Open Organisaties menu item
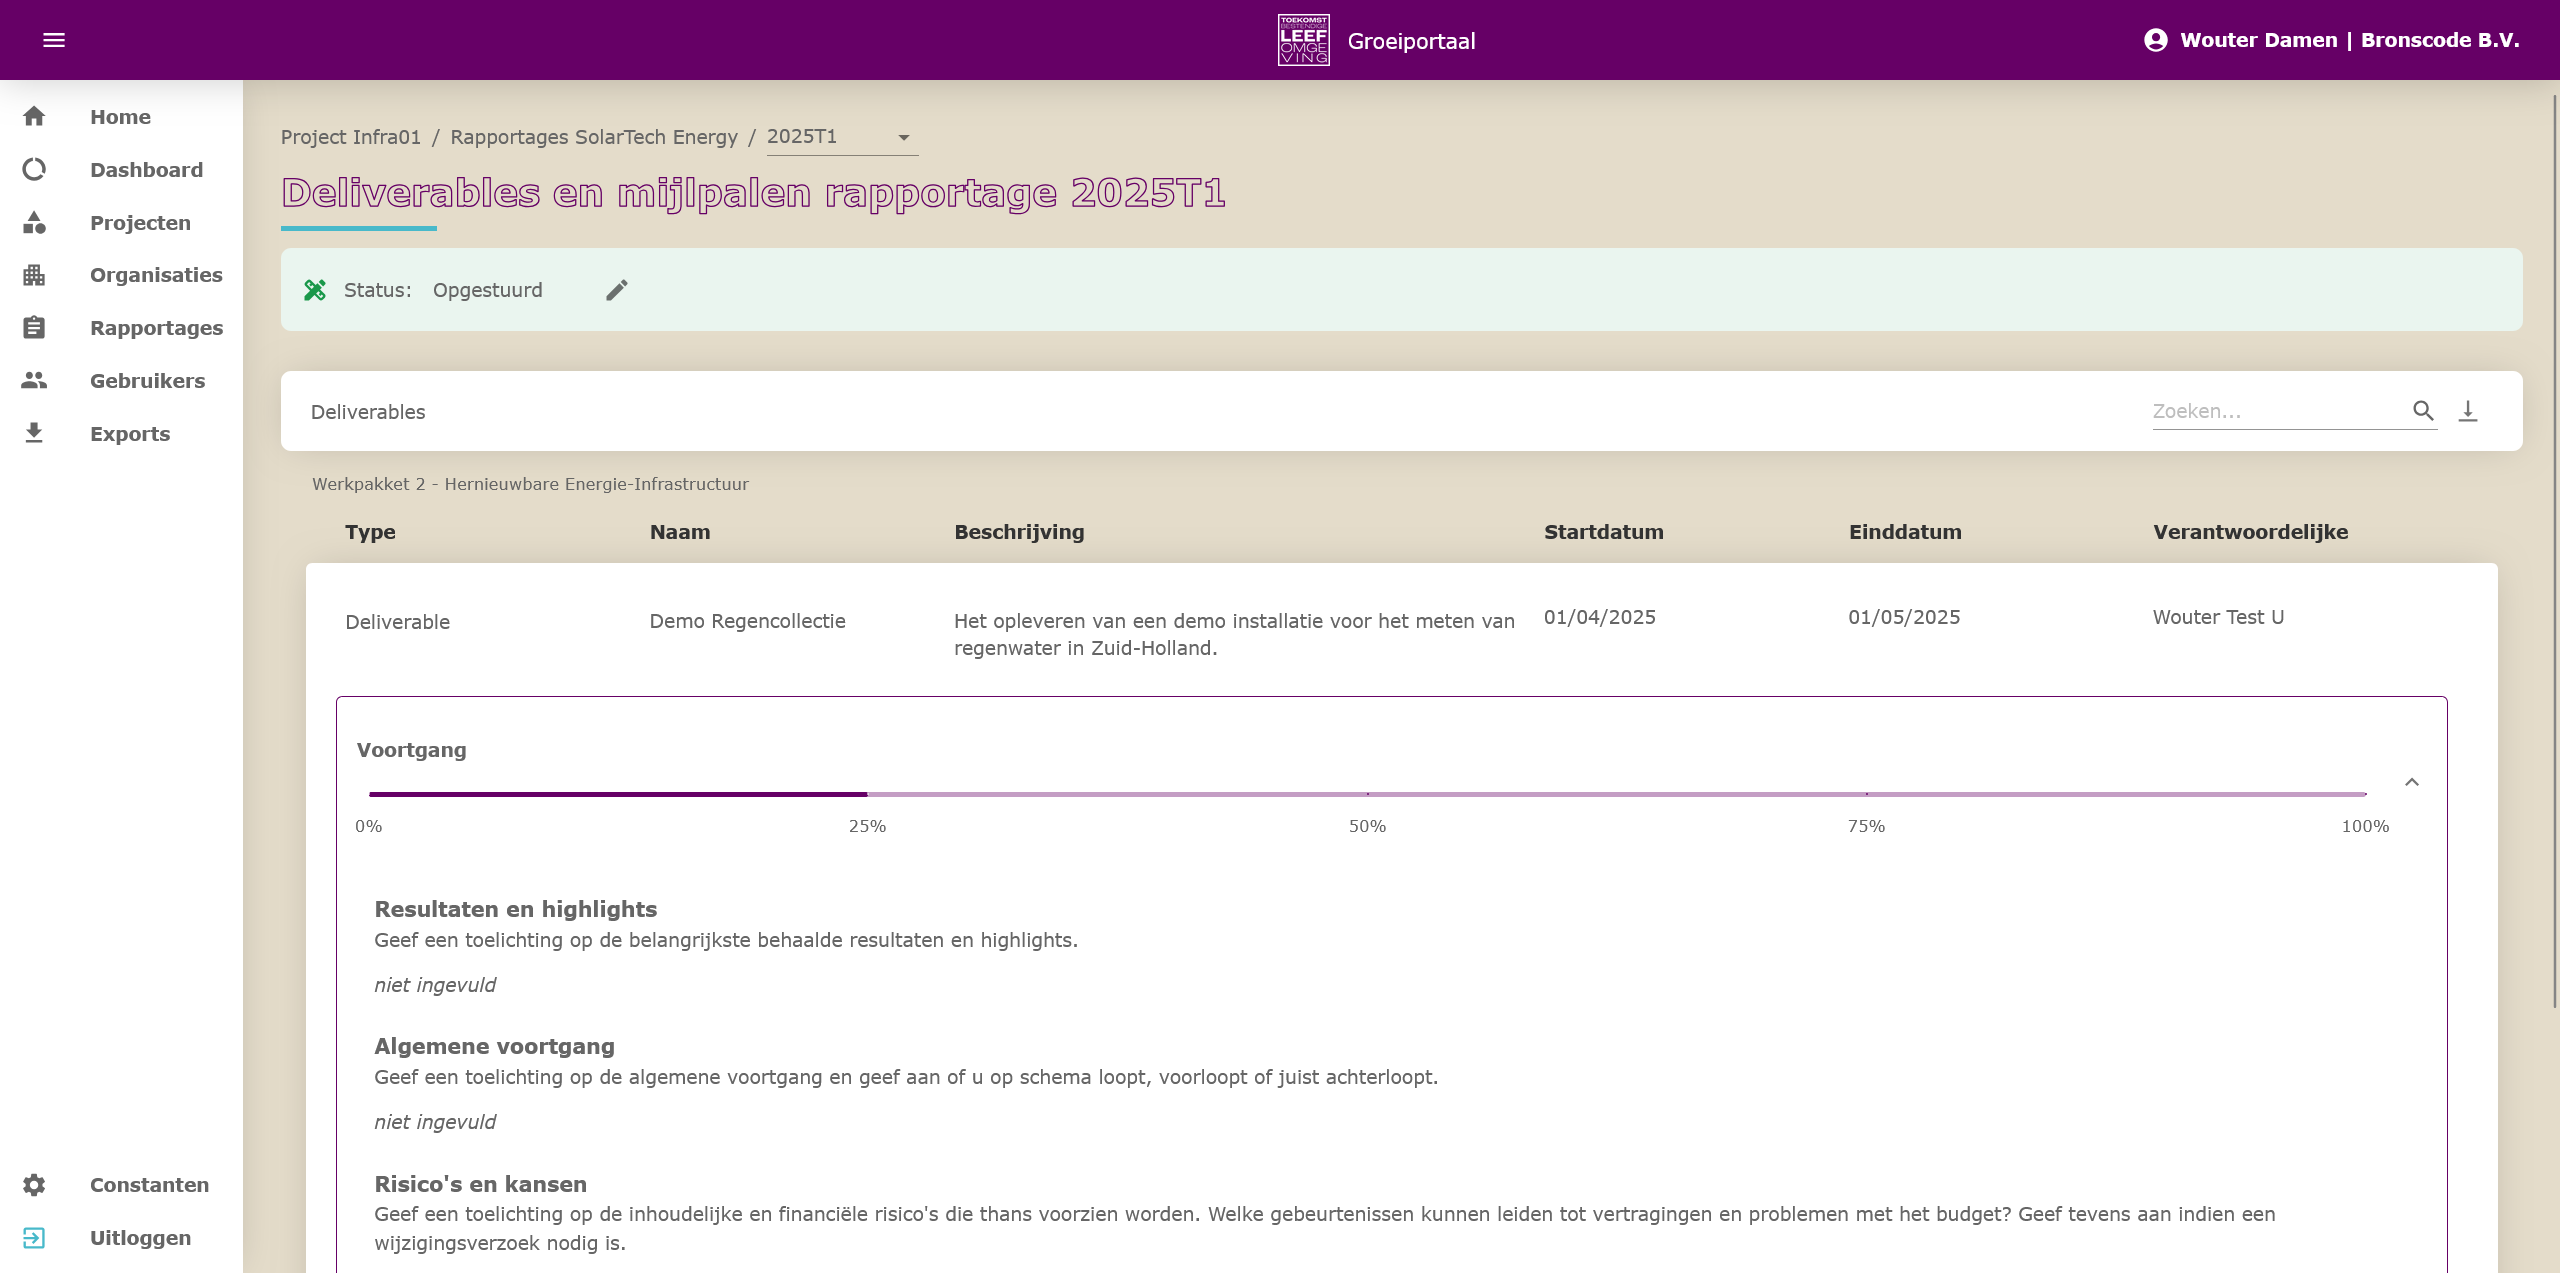Image resolution: width=2560 pixels, height=1273 pixels. [x=156, y=275]
